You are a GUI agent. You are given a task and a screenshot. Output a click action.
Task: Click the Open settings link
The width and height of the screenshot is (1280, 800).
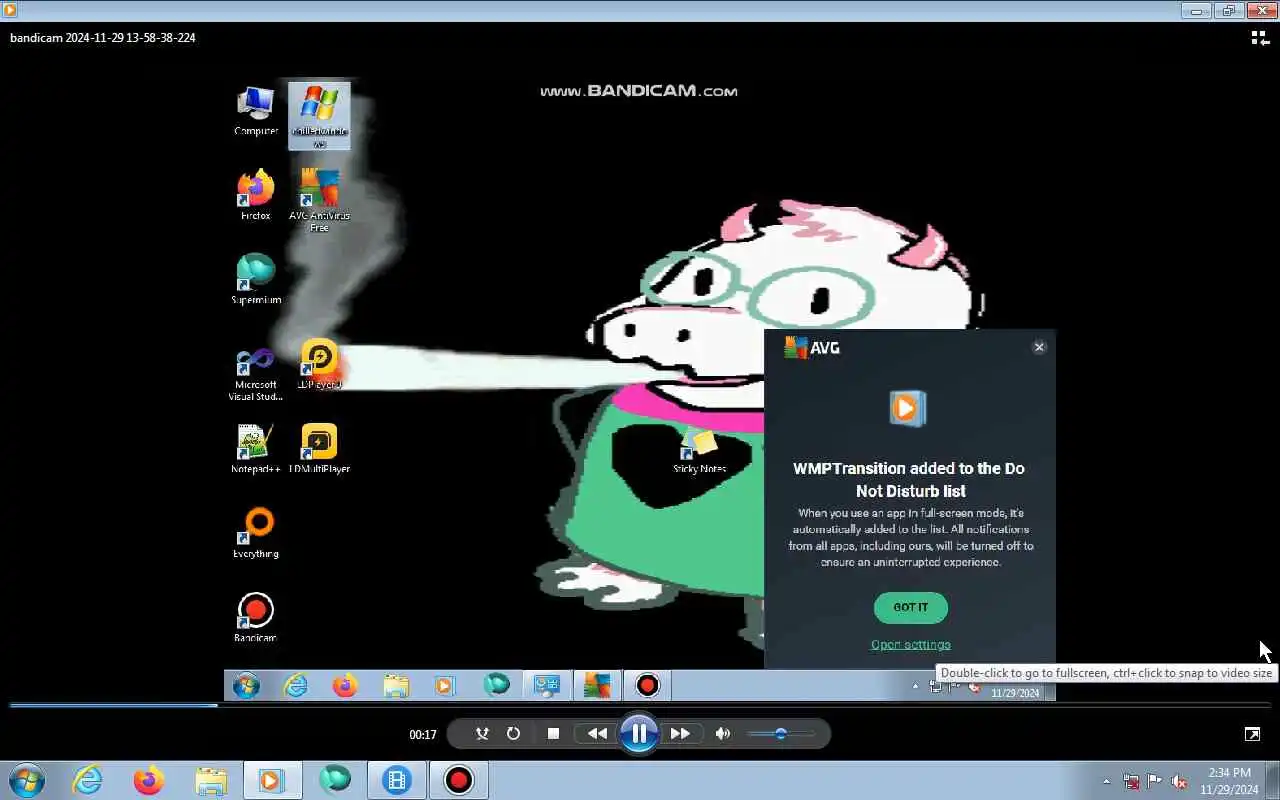click(x=911, y=645)
